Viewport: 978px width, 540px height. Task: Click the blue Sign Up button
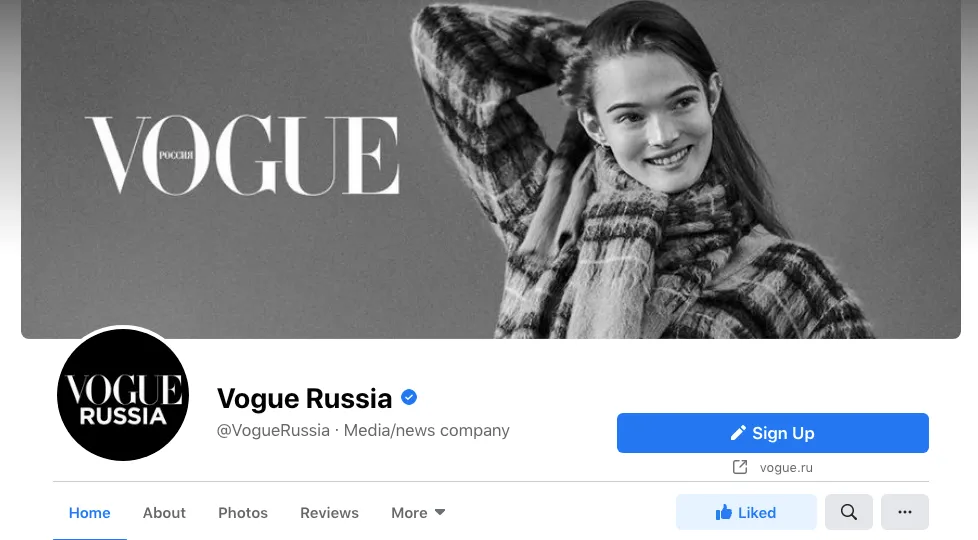click(773, 433)
